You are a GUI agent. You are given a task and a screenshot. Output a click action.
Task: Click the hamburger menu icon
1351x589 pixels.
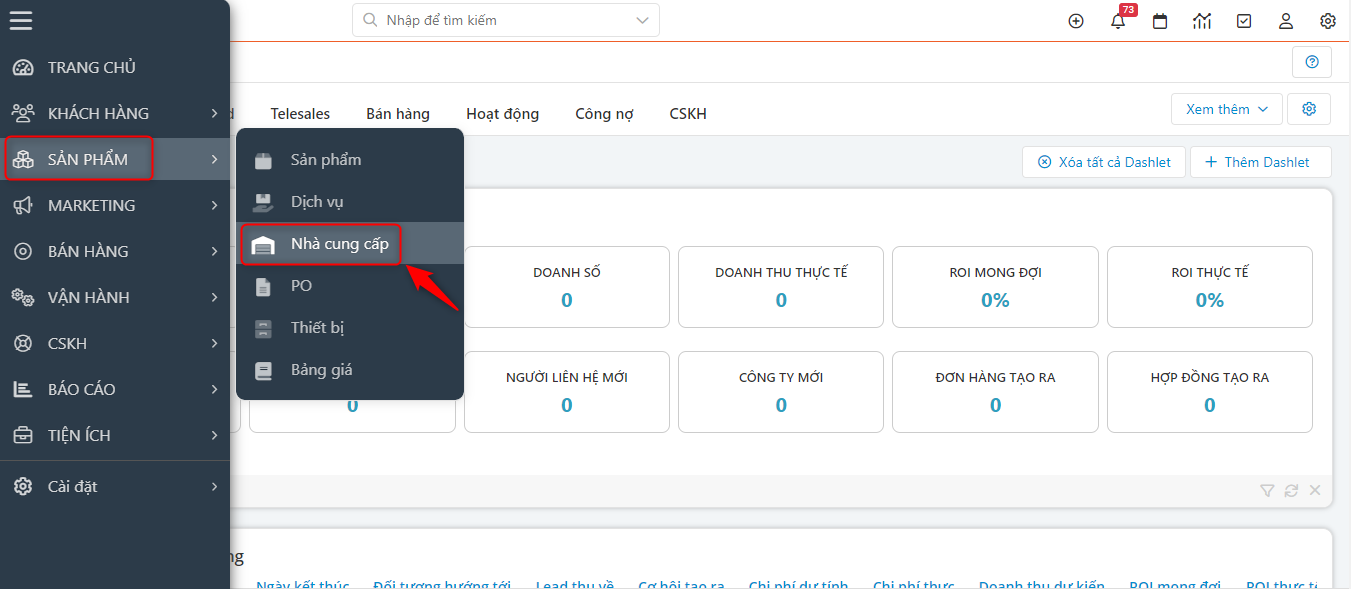pyautogui.click(x=21, y=21)
